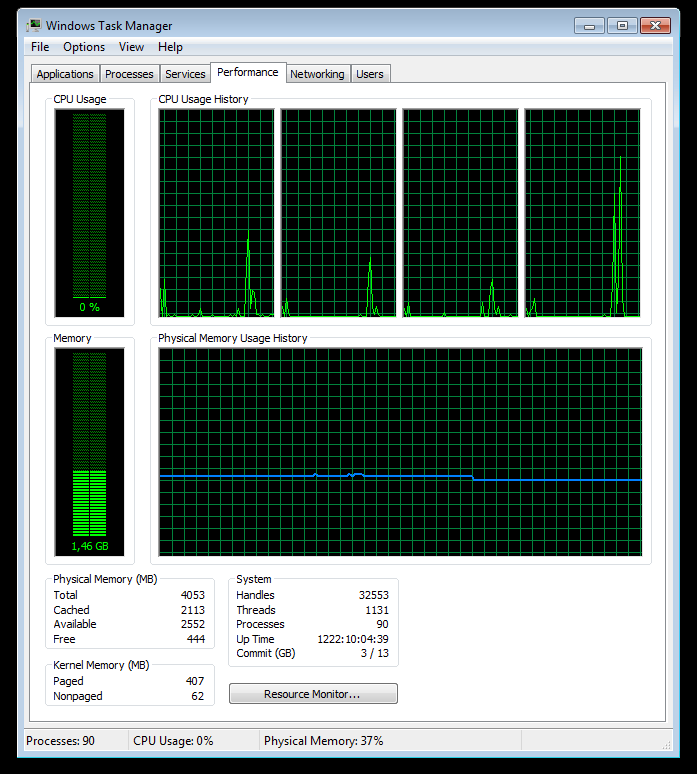Screen dimensions: 697x774
Task: Maximize the Task Manager window
Action: 622,25
